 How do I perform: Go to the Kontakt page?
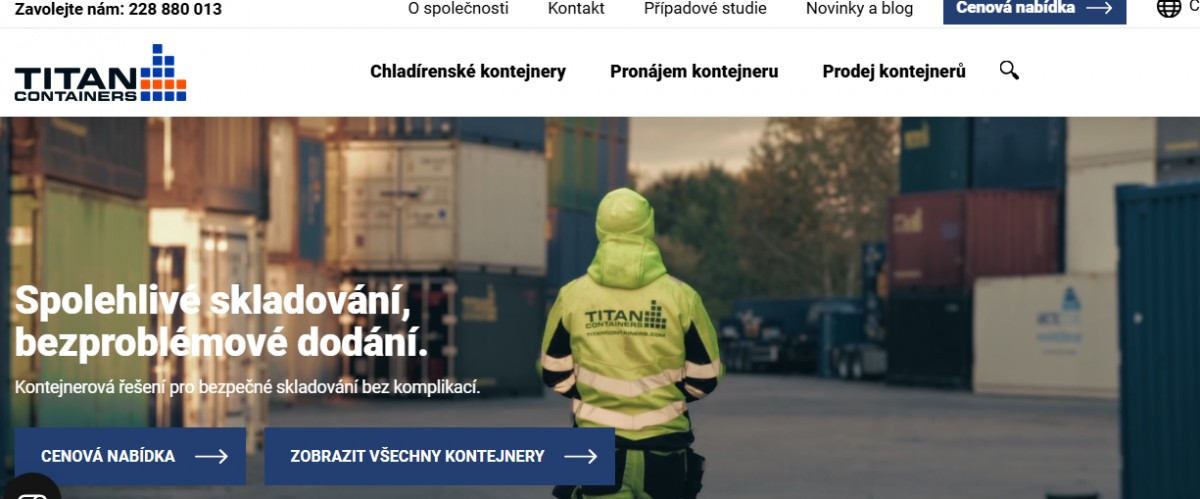click(x=576, y=8)
